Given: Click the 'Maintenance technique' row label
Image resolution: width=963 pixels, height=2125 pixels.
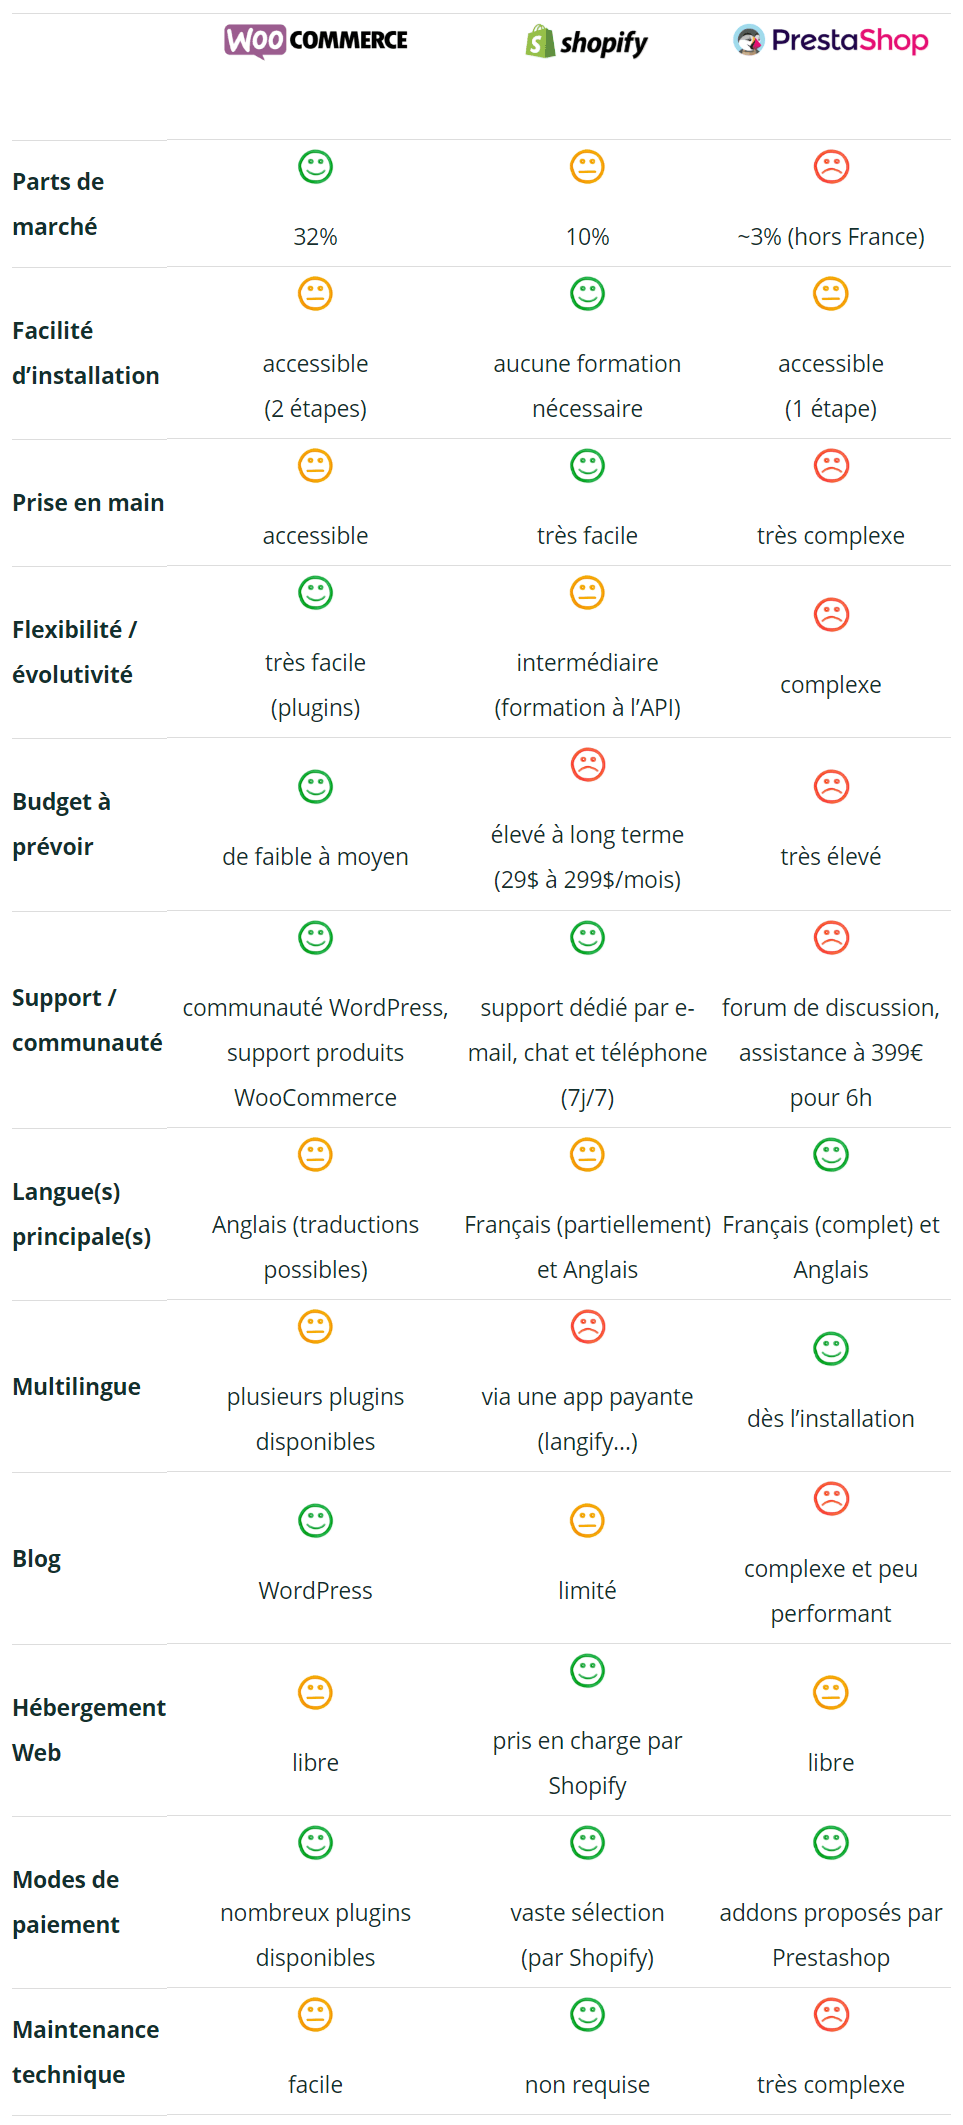Looking at the screenshot, I should (85, 2052).
